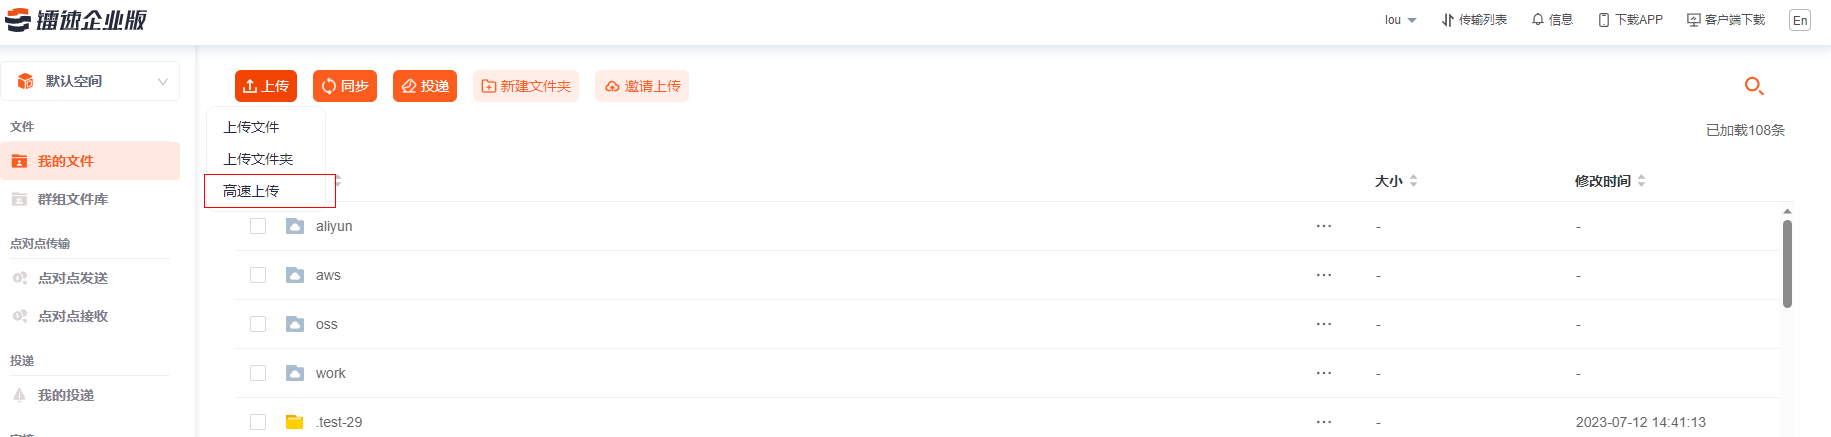Open group file library (群组文件库)

point(72,199)
